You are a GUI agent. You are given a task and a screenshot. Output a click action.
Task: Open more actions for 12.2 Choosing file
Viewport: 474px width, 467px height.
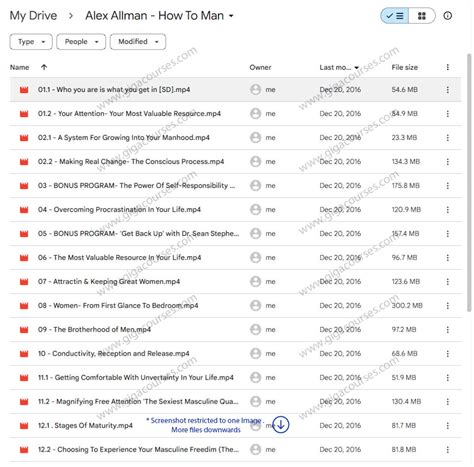click(x=448, y=450)
